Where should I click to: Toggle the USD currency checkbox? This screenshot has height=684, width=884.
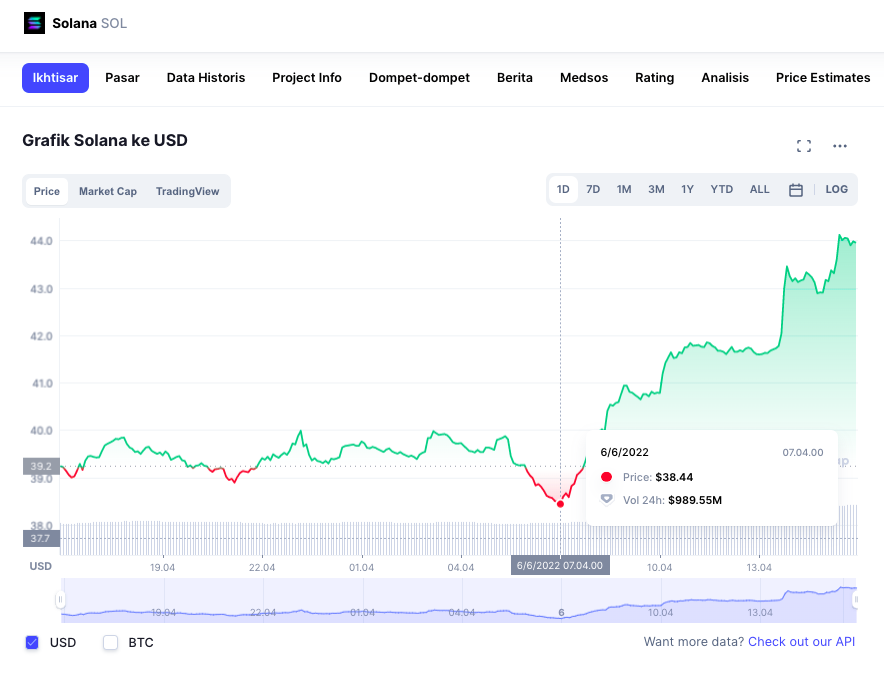point(32,642)
